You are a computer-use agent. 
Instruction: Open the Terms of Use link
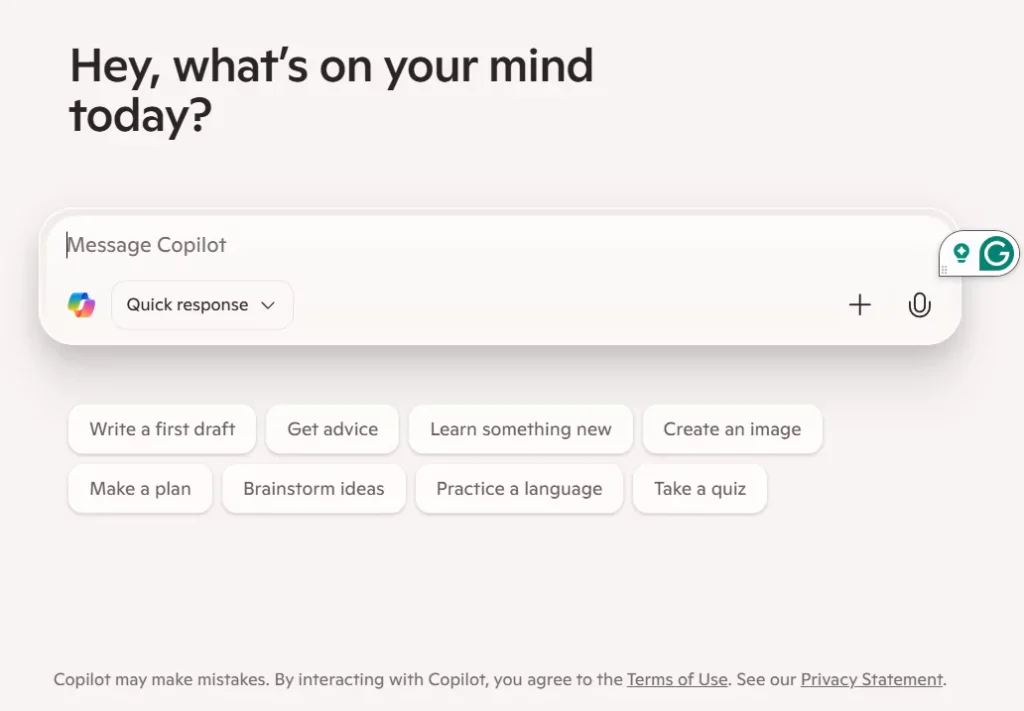[x=677, y=679]
